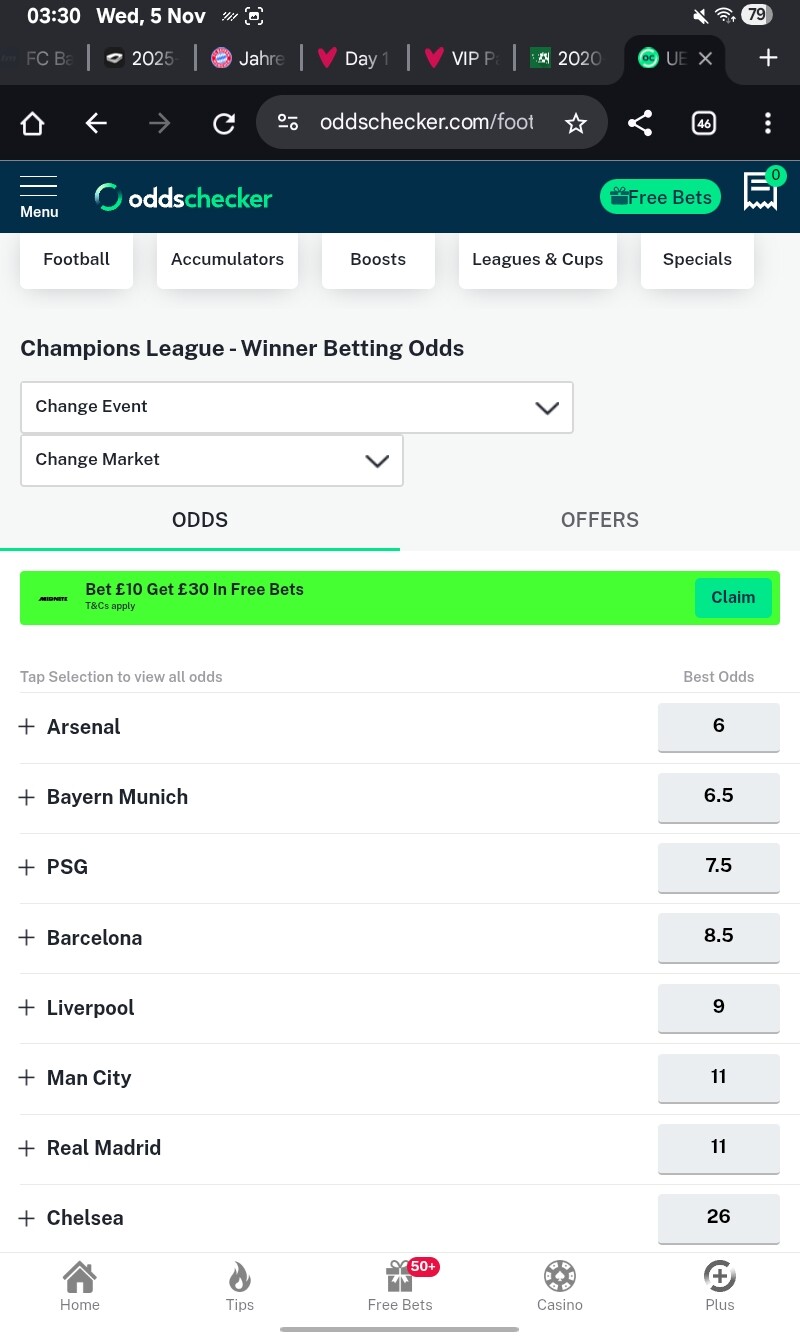Open the tab switcher showing 46

(x=704, y=123)
